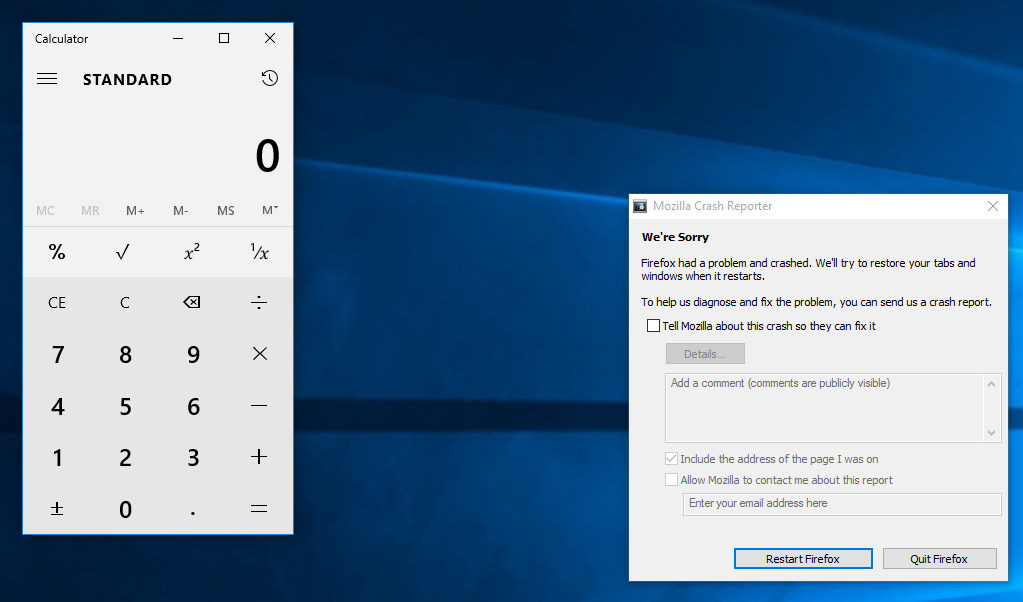Click the plus operator key
The width and height of the screenshot is (1023, 602).
click(259, 457)
